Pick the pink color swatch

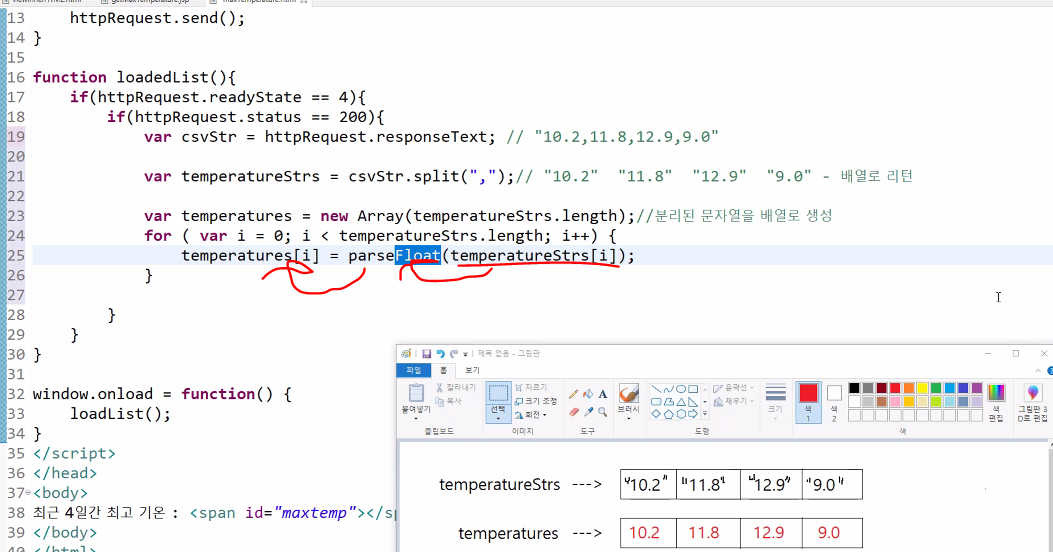pyautogui.click(x=895, y=402)
